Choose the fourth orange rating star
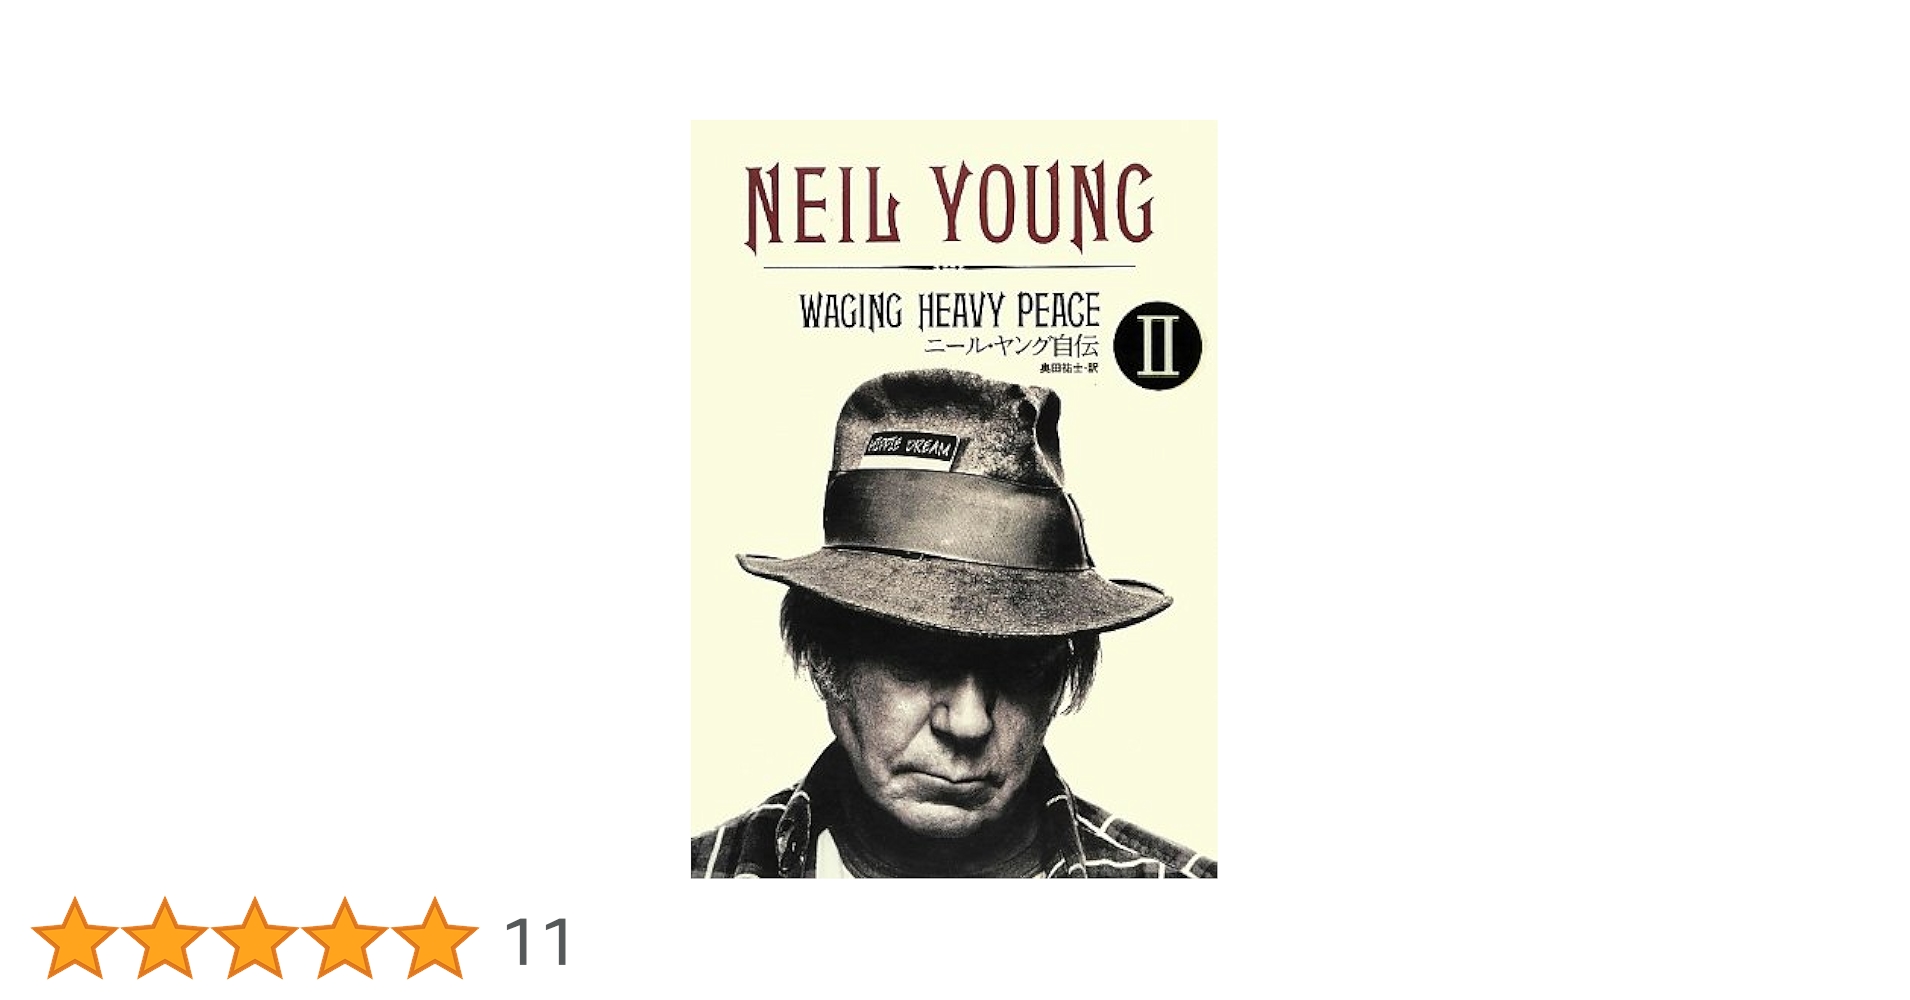This screenshot has width=1910, height=1000. [x=344, y=937]
